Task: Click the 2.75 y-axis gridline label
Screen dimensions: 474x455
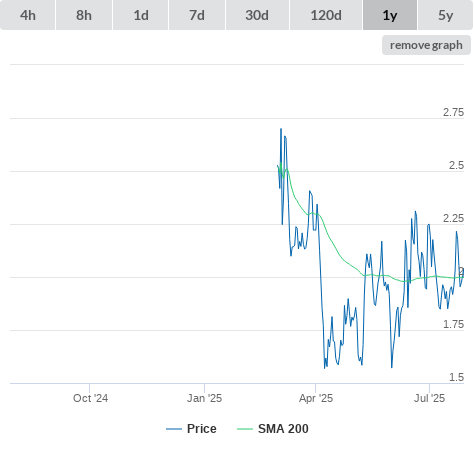Action: point(453,112)
